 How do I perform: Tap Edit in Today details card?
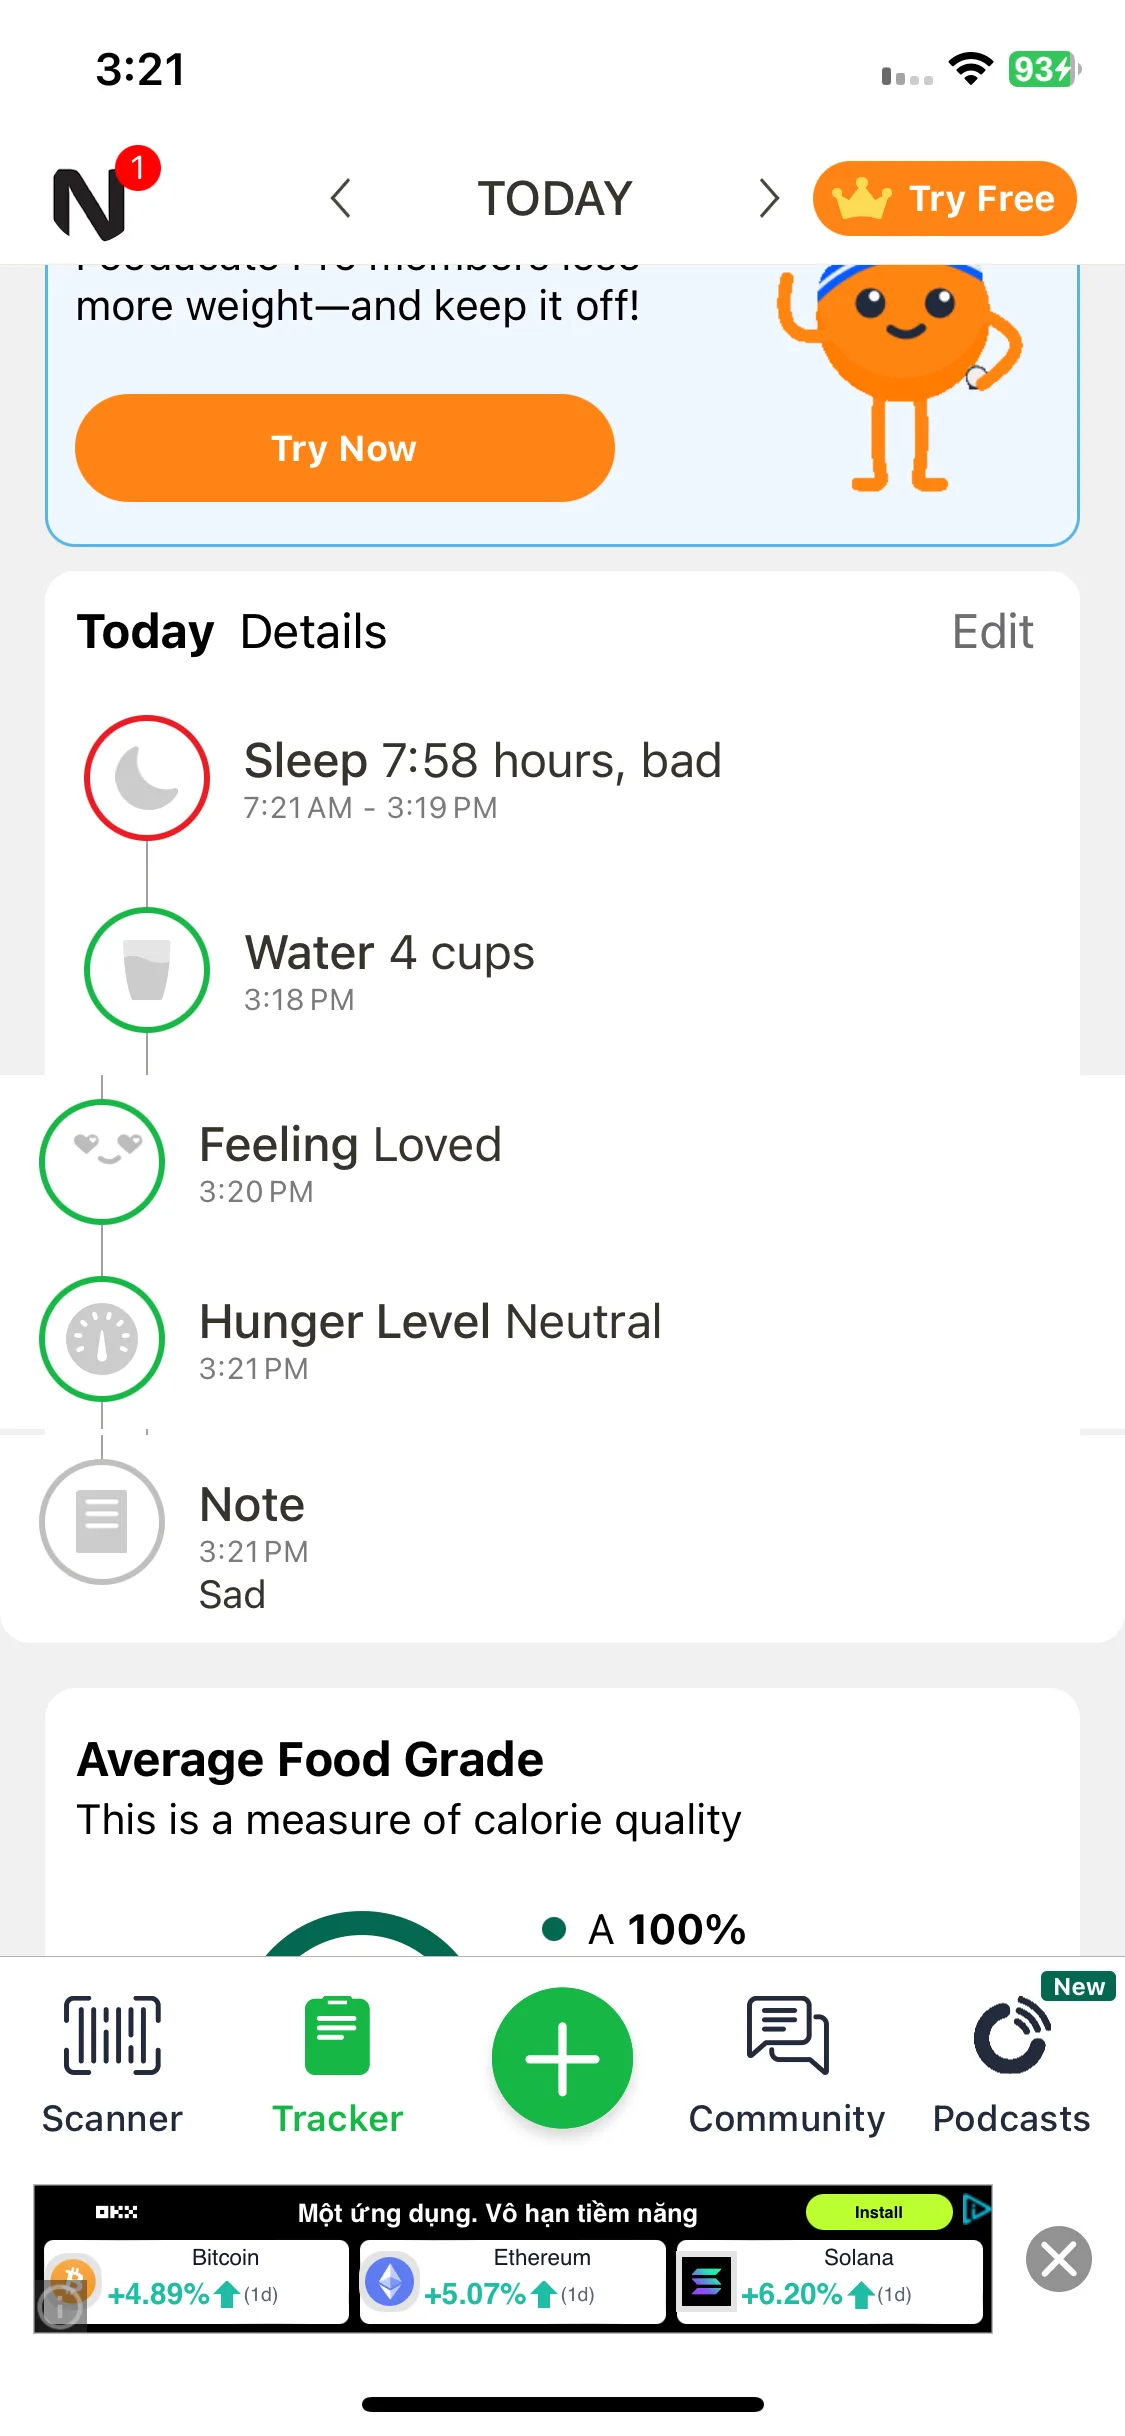(x=992, y=632)
